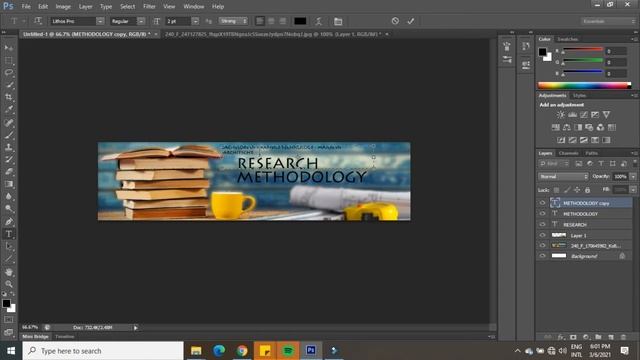Open the Filter menu
The image size is (640, 360).
click(149, 7)
